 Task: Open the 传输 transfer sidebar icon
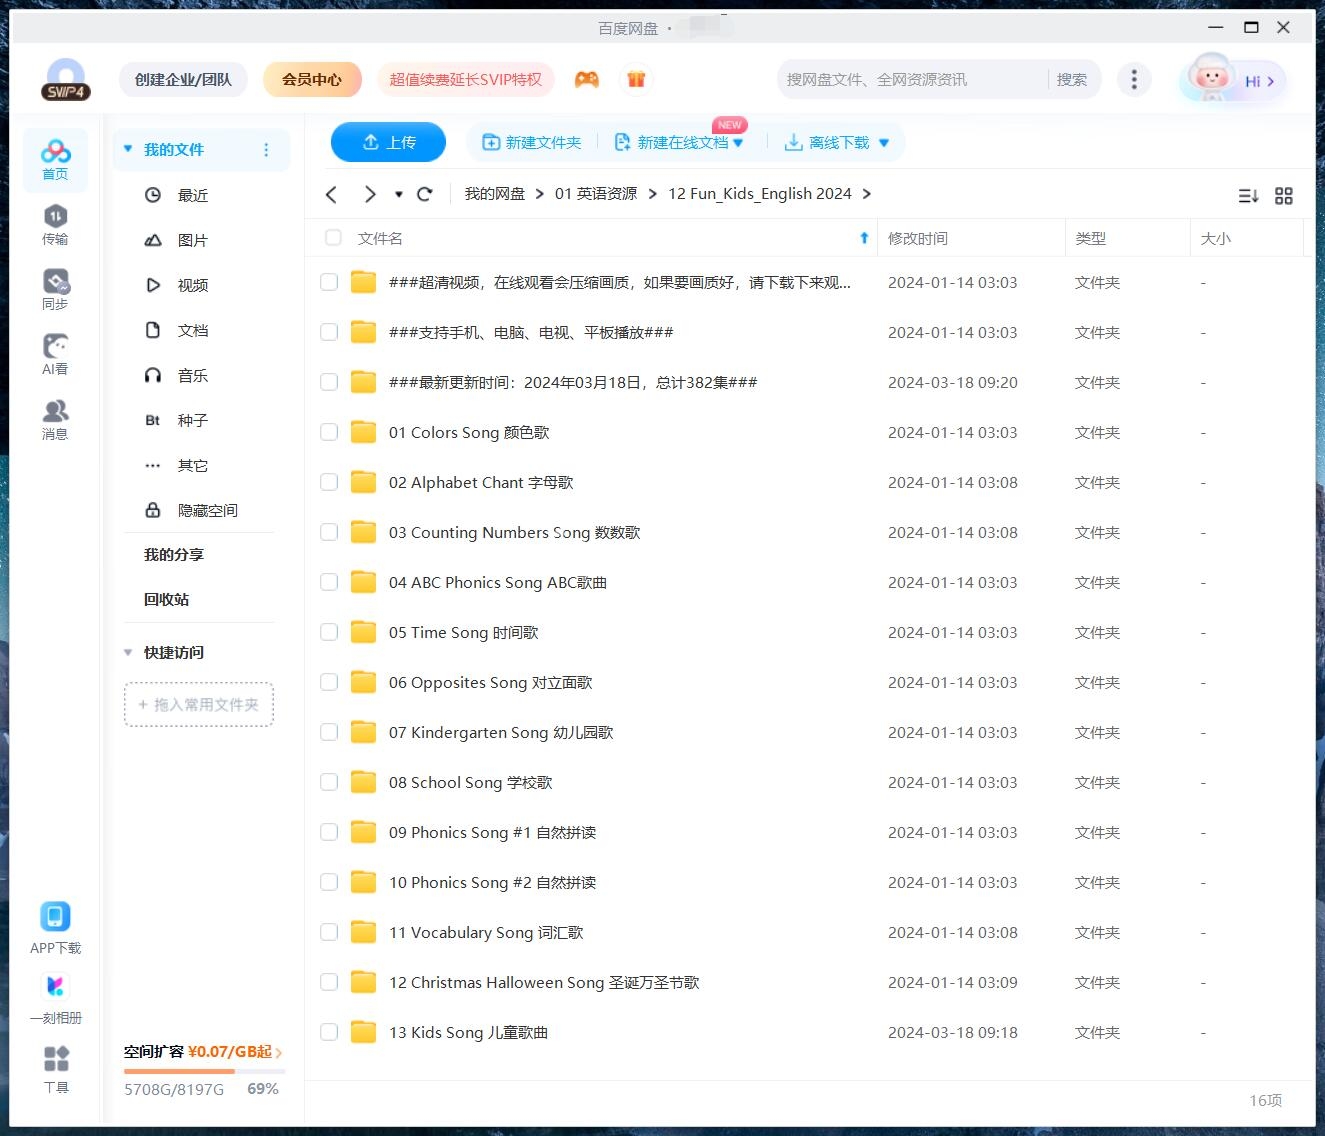point(55,224)
